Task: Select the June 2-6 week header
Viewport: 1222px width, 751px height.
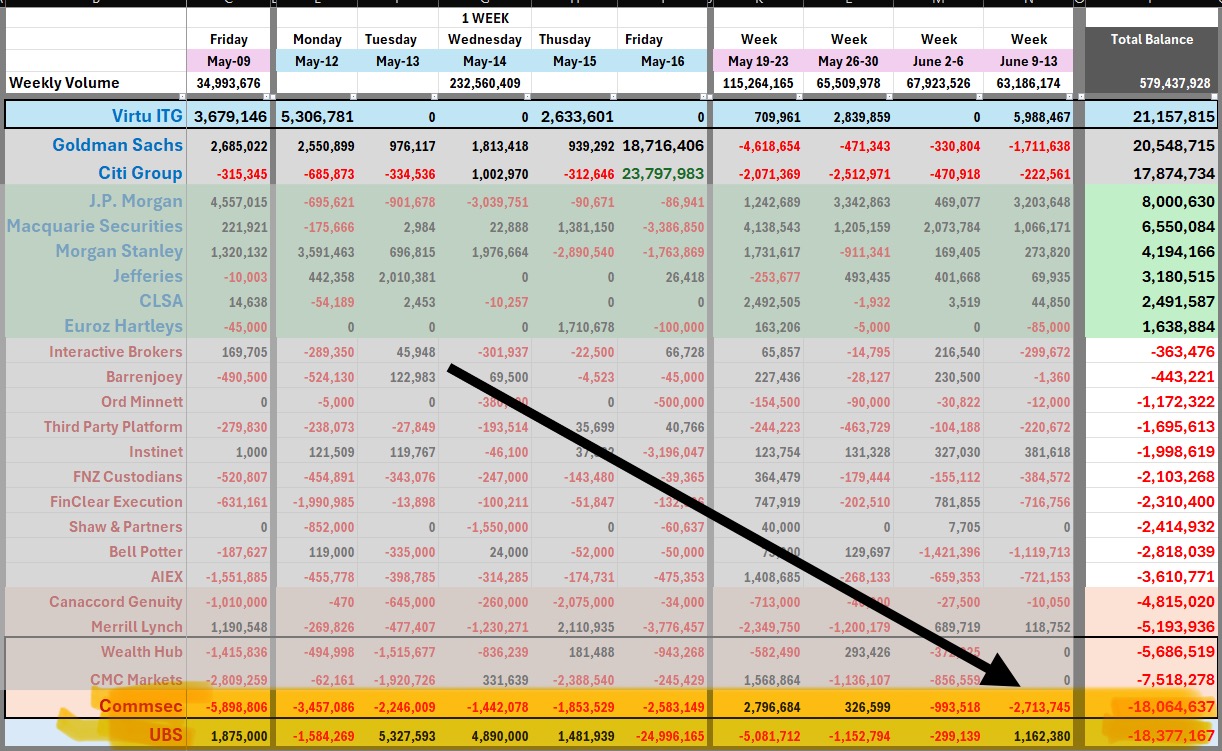Action: coord(939,61)
